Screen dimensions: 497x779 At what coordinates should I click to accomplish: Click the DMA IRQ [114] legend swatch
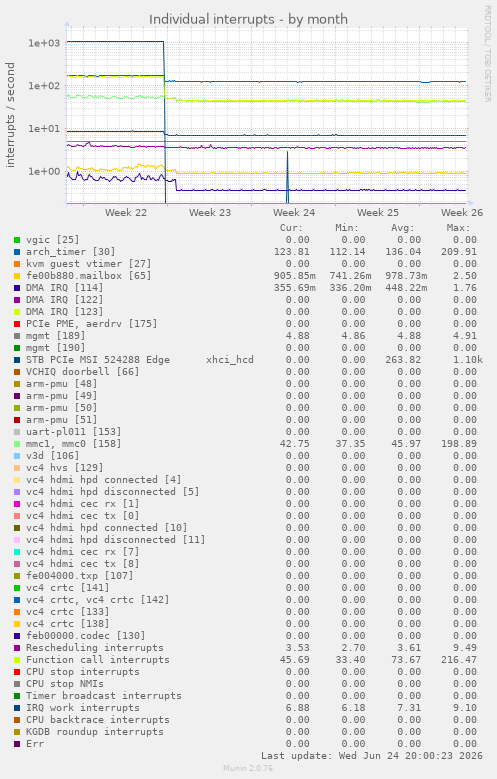[17, 288]
